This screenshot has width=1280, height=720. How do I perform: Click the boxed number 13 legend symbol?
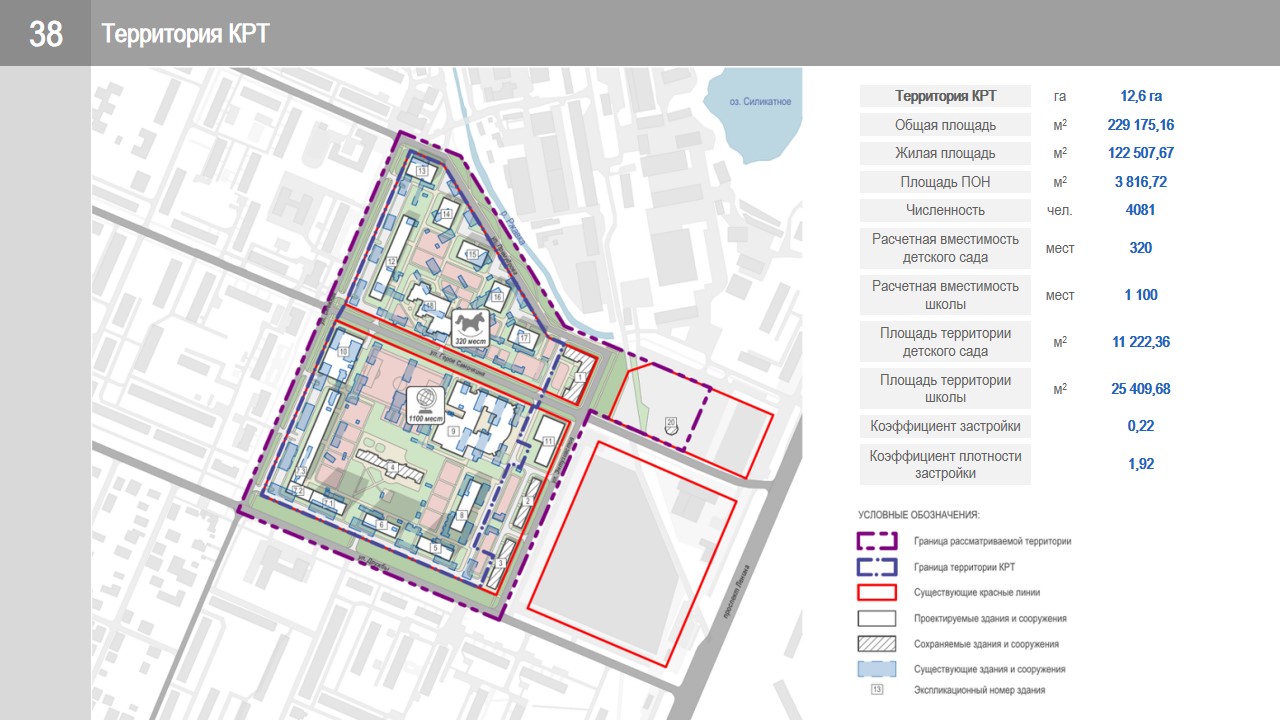point(876,690)
